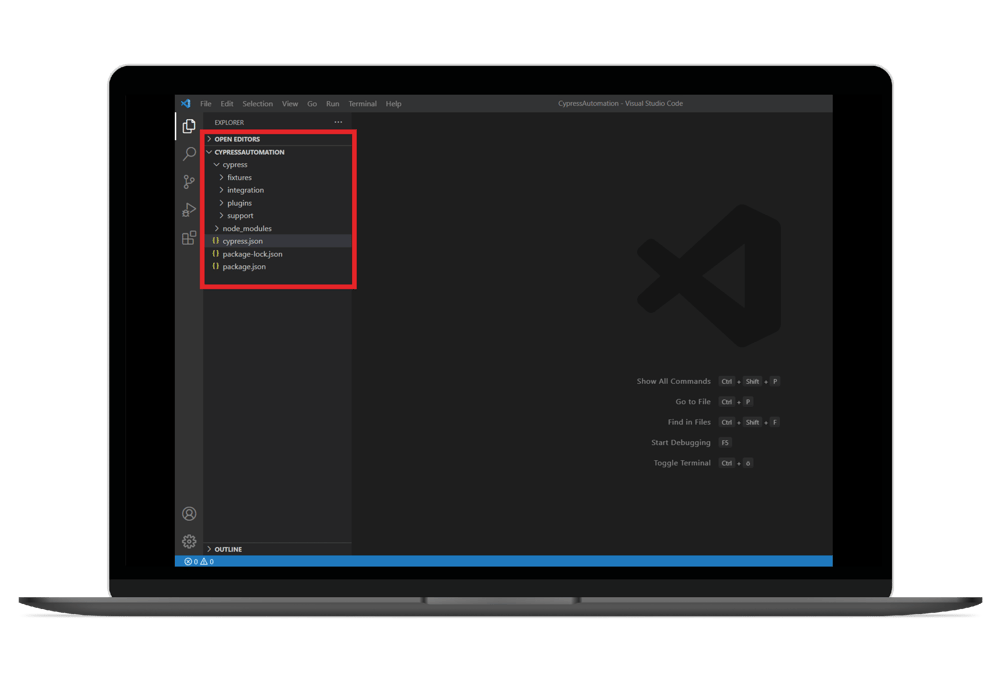
Task: Click the VS Code logo in title bar
Action: 186,103
